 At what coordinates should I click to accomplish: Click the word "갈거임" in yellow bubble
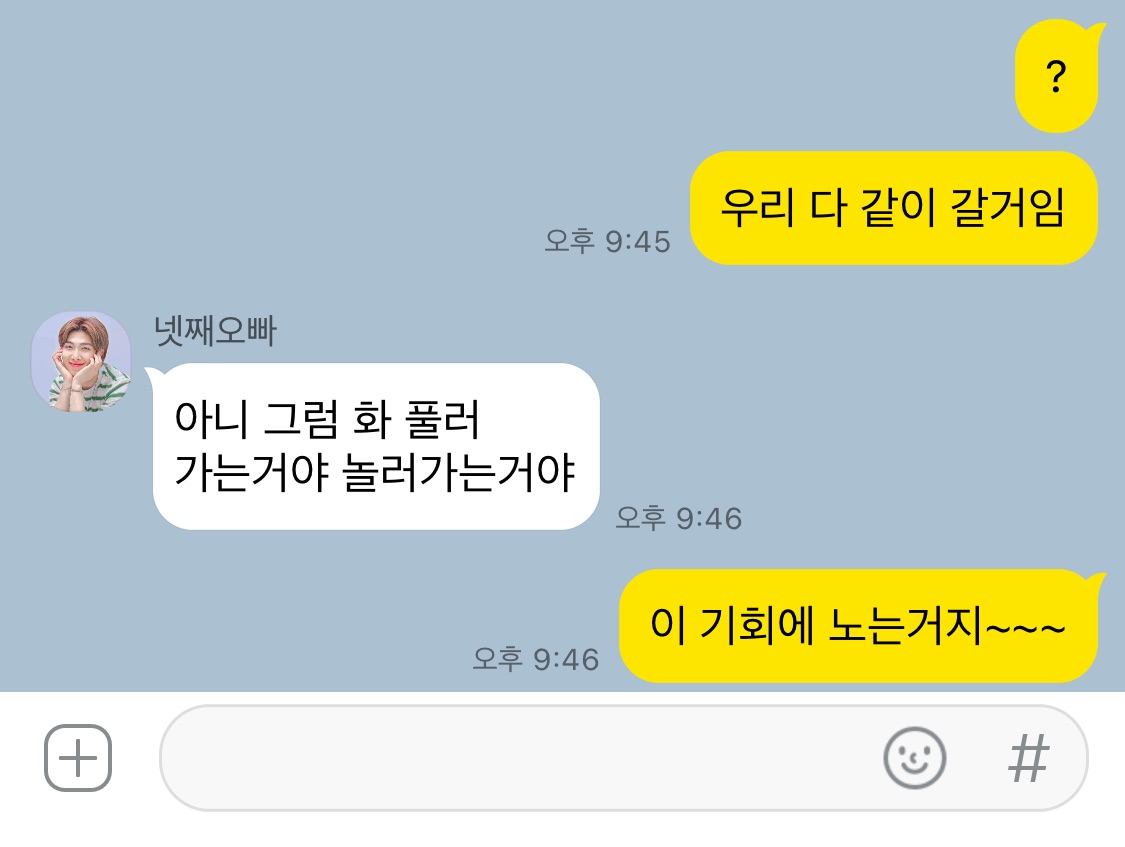coord(1007,207)
